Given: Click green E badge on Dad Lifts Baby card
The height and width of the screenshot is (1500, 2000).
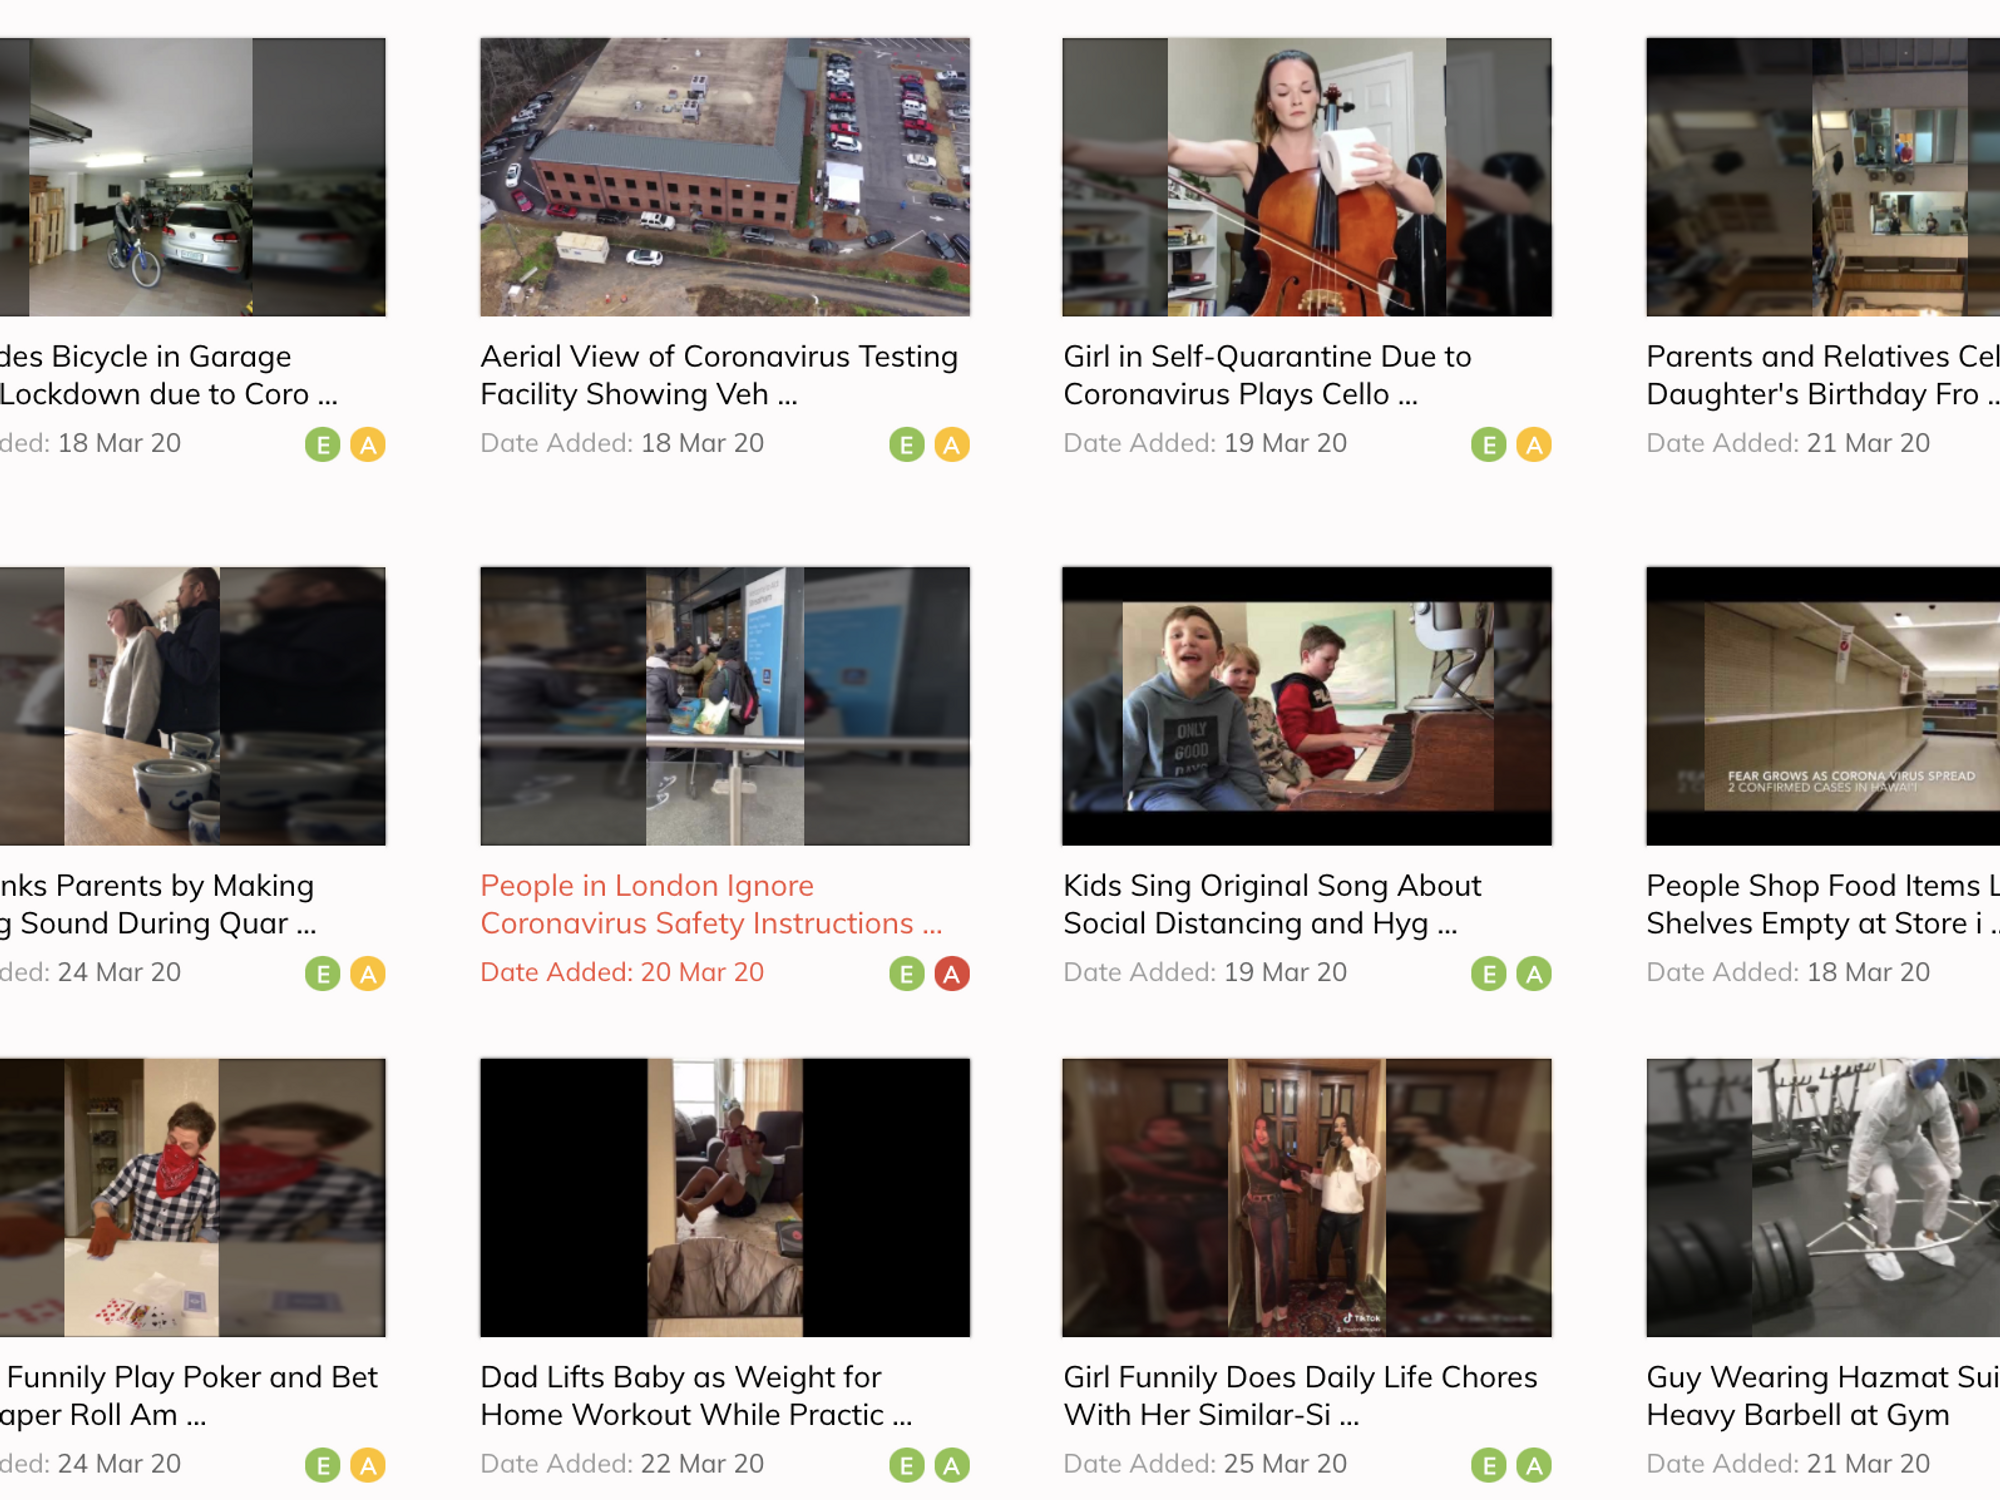Looking at the screenshot, I should tap(906, 1465).
